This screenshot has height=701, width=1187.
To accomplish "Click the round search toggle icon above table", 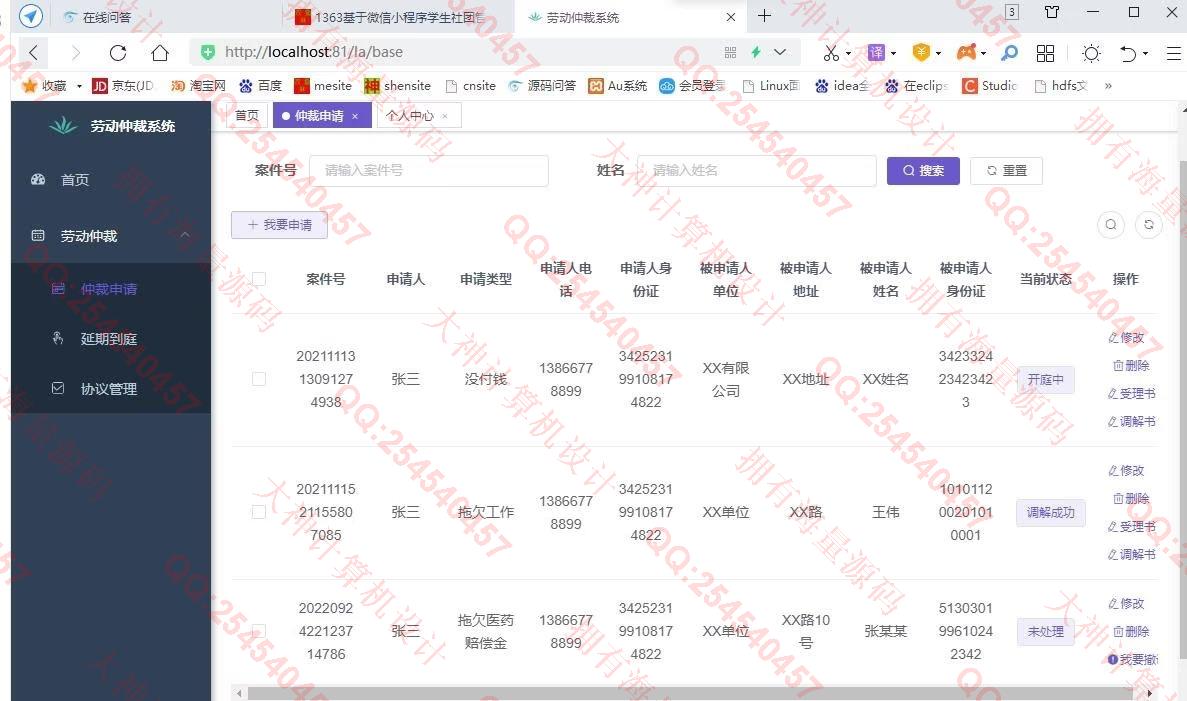I will [x=1111, y=225].
